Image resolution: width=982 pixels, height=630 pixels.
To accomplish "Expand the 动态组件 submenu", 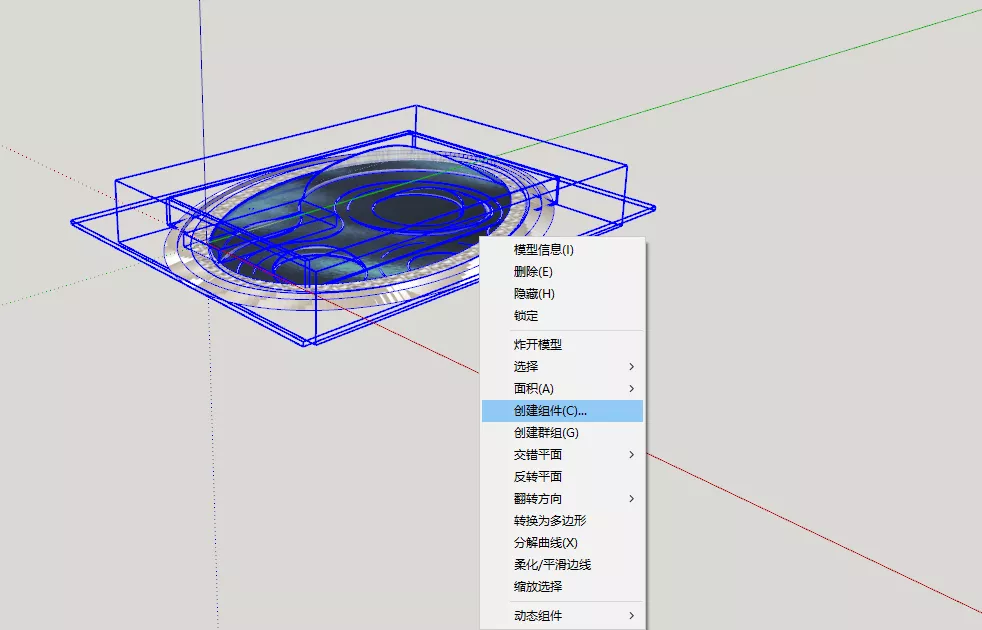I will point(538,616).
